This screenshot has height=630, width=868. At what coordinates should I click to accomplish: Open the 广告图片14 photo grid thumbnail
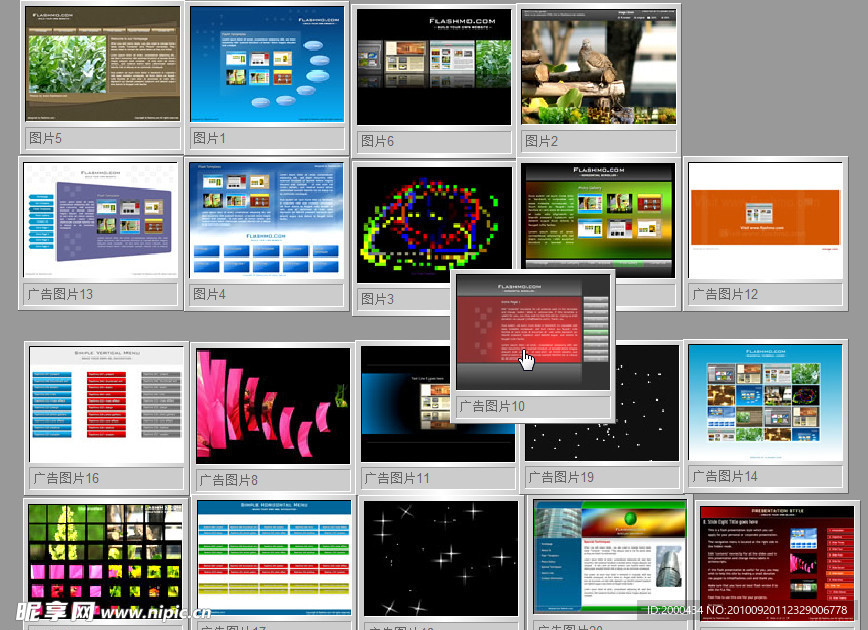pos(766,403)
